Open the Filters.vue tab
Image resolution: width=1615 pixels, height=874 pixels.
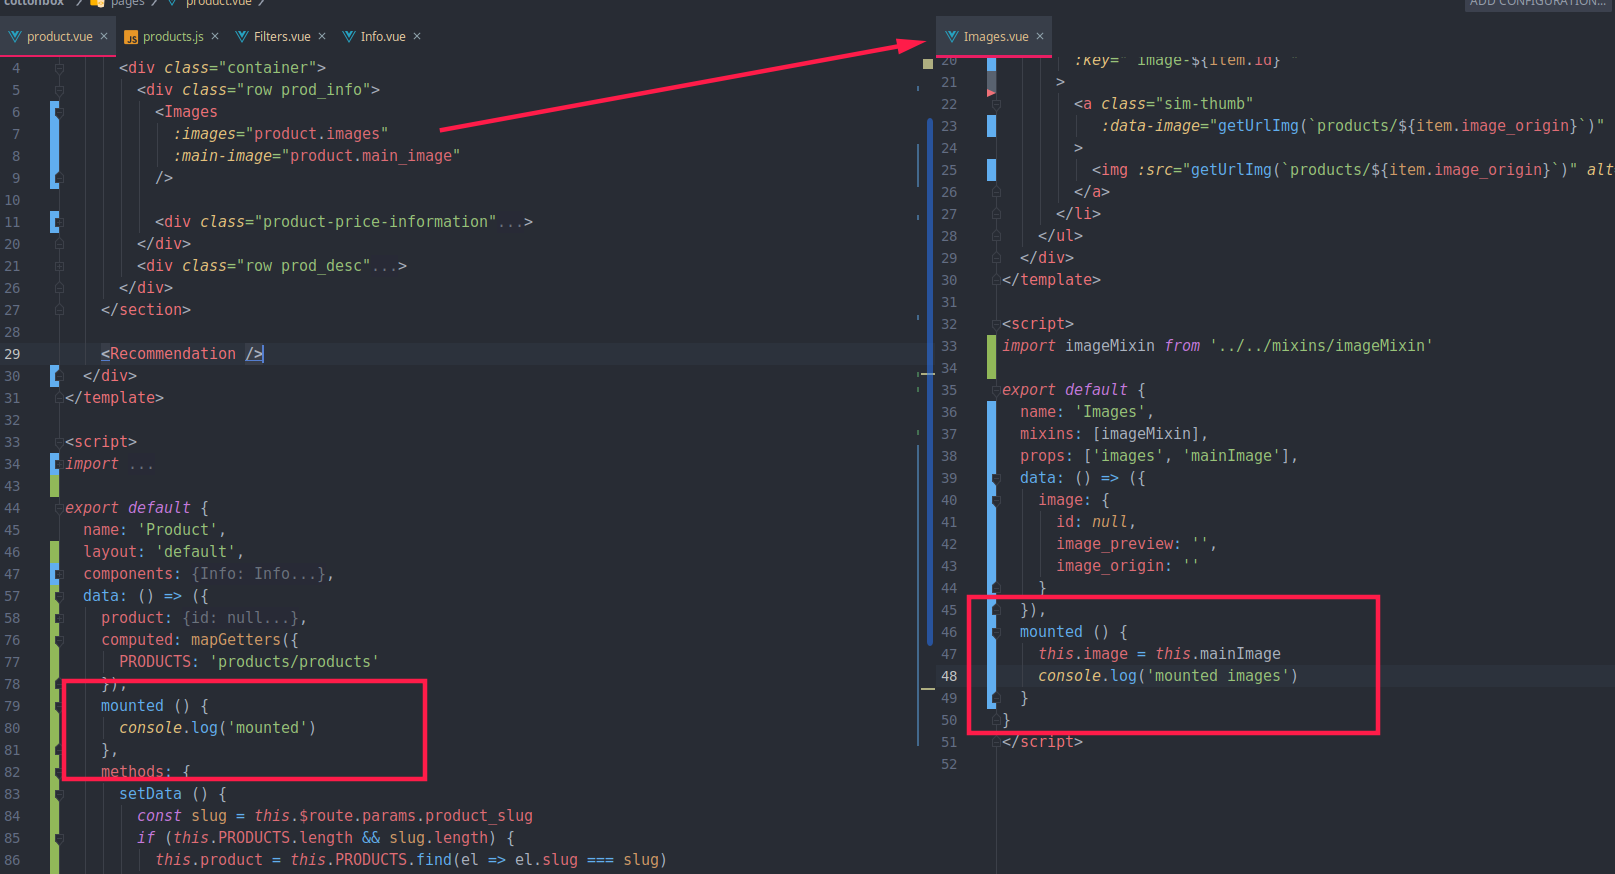coord(282,37)
